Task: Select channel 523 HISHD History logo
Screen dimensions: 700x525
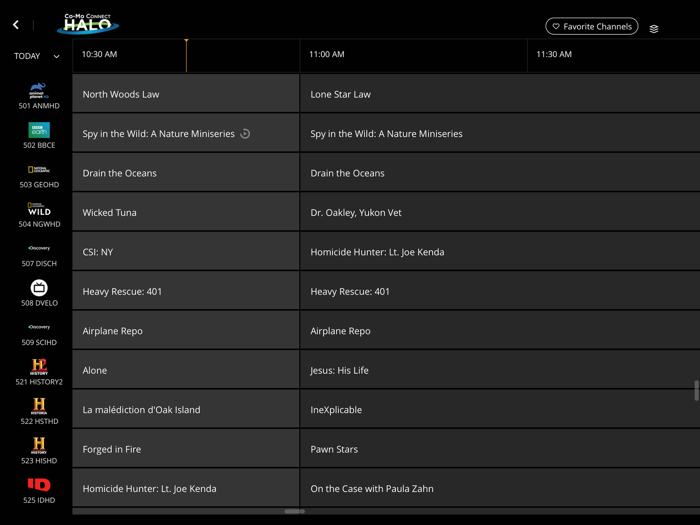Action: point(39,445)
